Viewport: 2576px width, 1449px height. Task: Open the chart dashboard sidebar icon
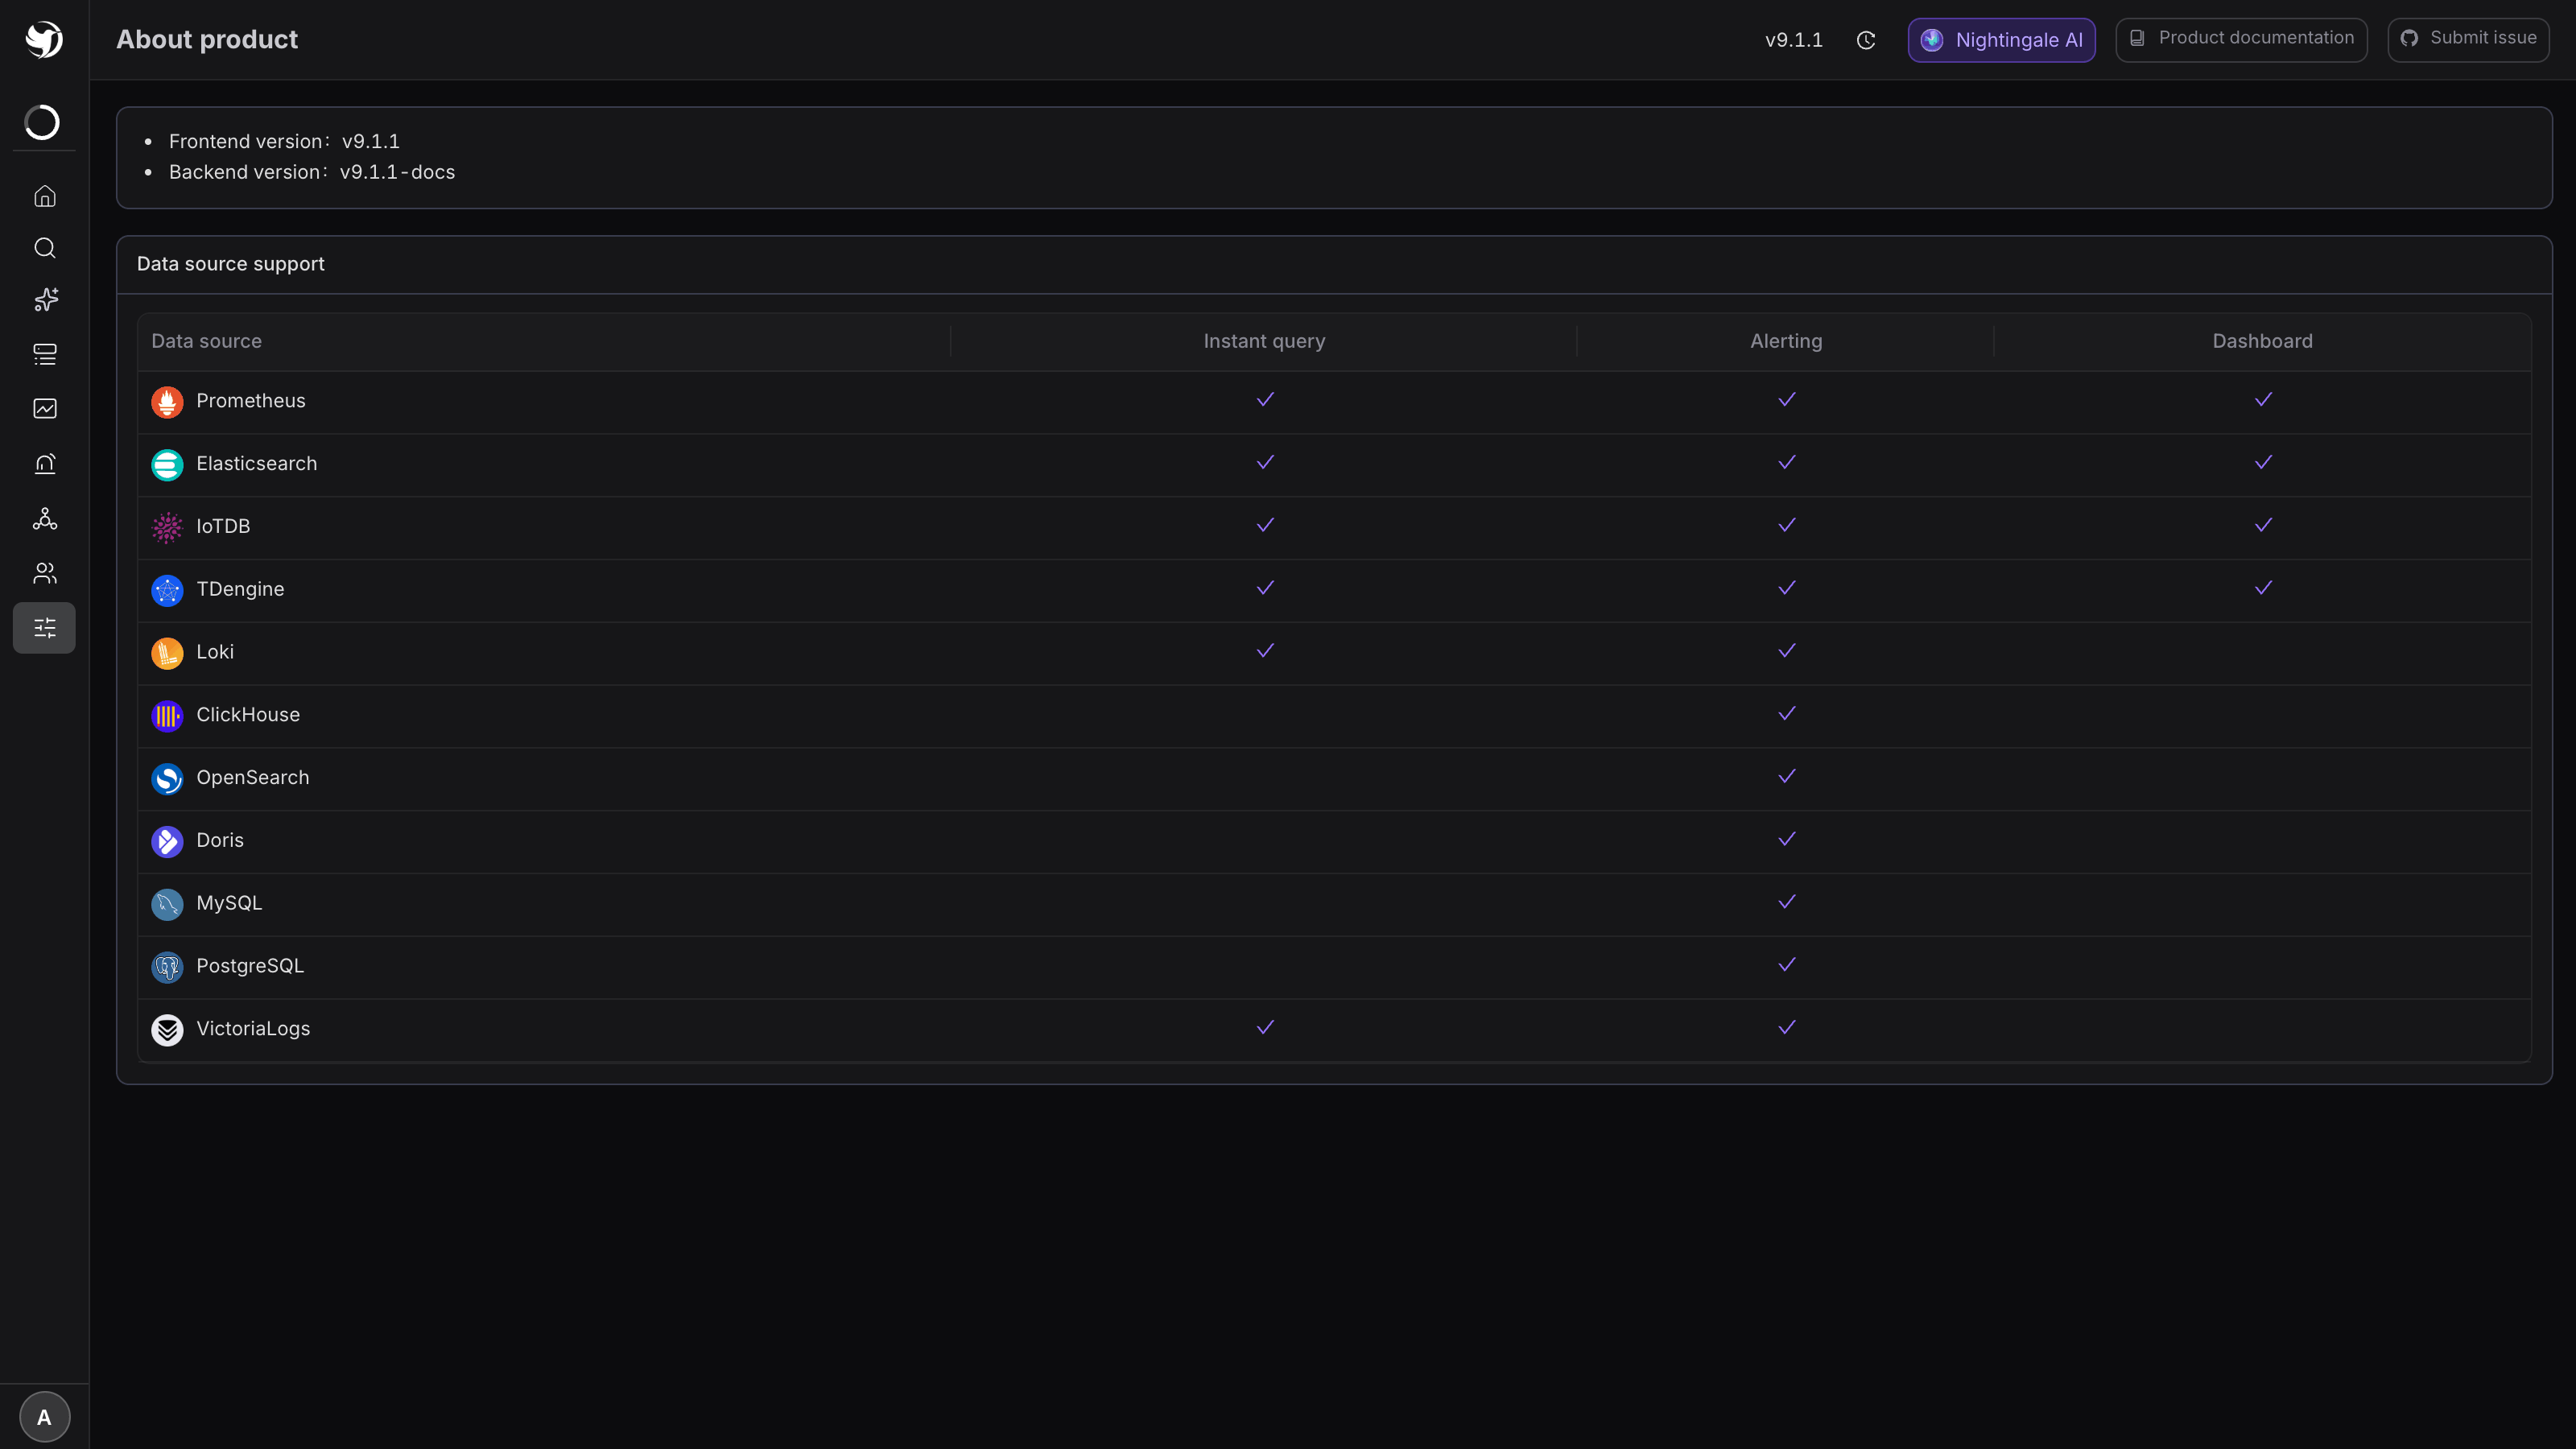point(44,408)
